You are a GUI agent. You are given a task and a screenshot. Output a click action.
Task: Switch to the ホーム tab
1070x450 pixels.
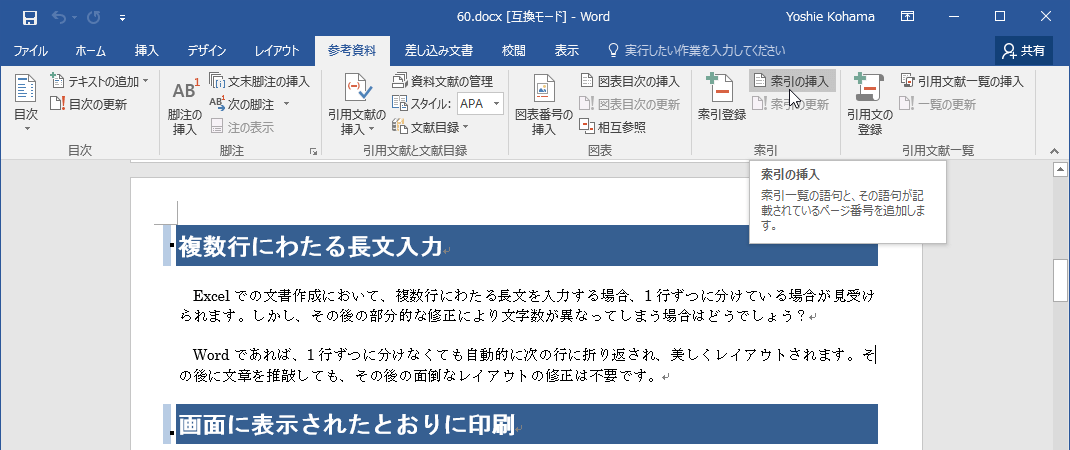click(x=91, y=51)
